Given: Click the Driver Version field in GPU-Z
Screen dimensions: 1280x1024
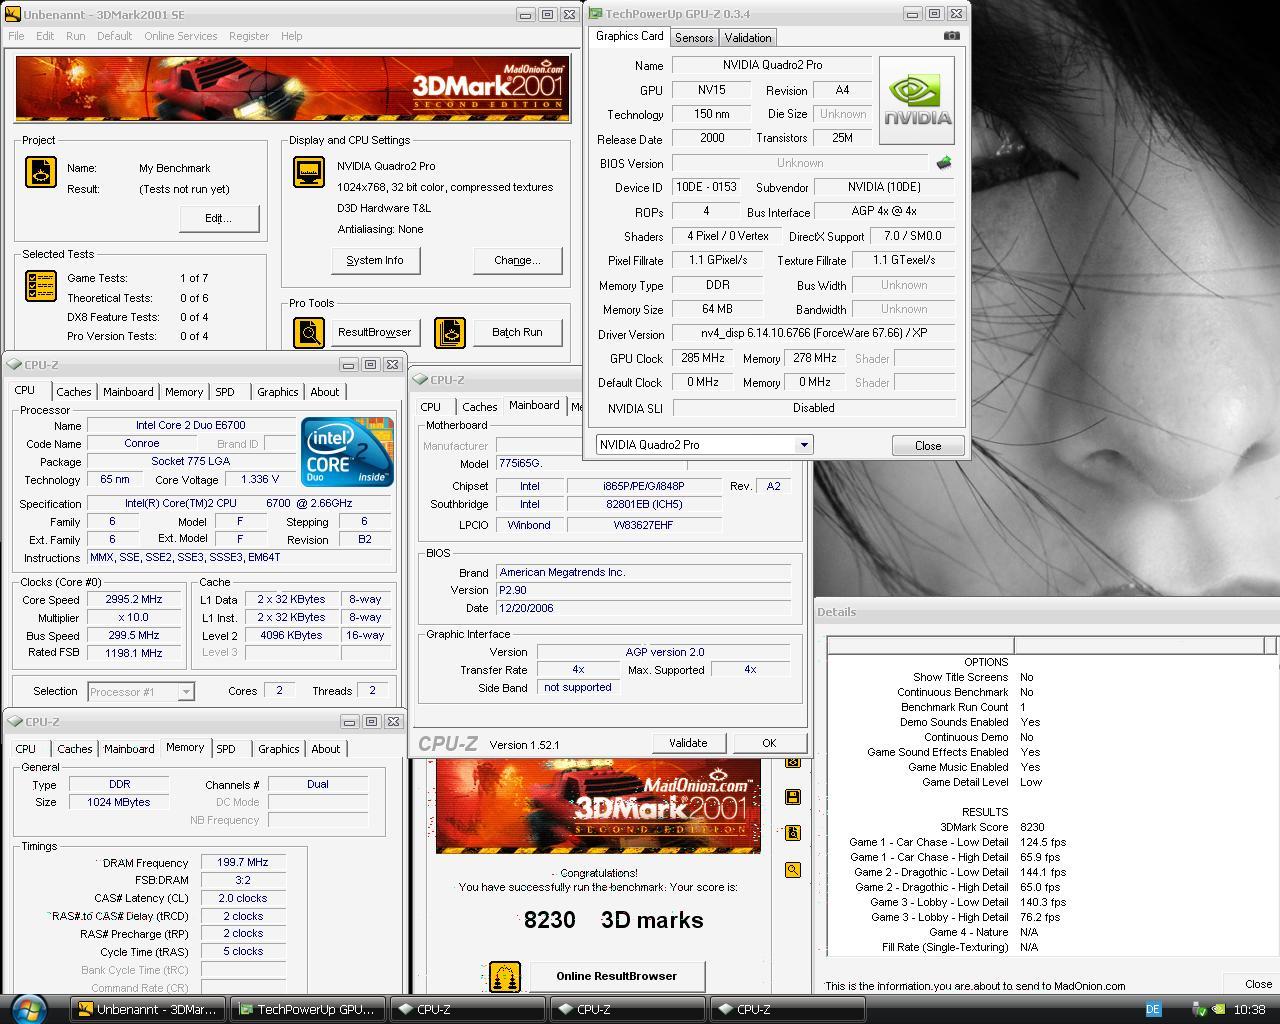Looking at the screenshot, I should pyautogui.click(x=813, y=334).
